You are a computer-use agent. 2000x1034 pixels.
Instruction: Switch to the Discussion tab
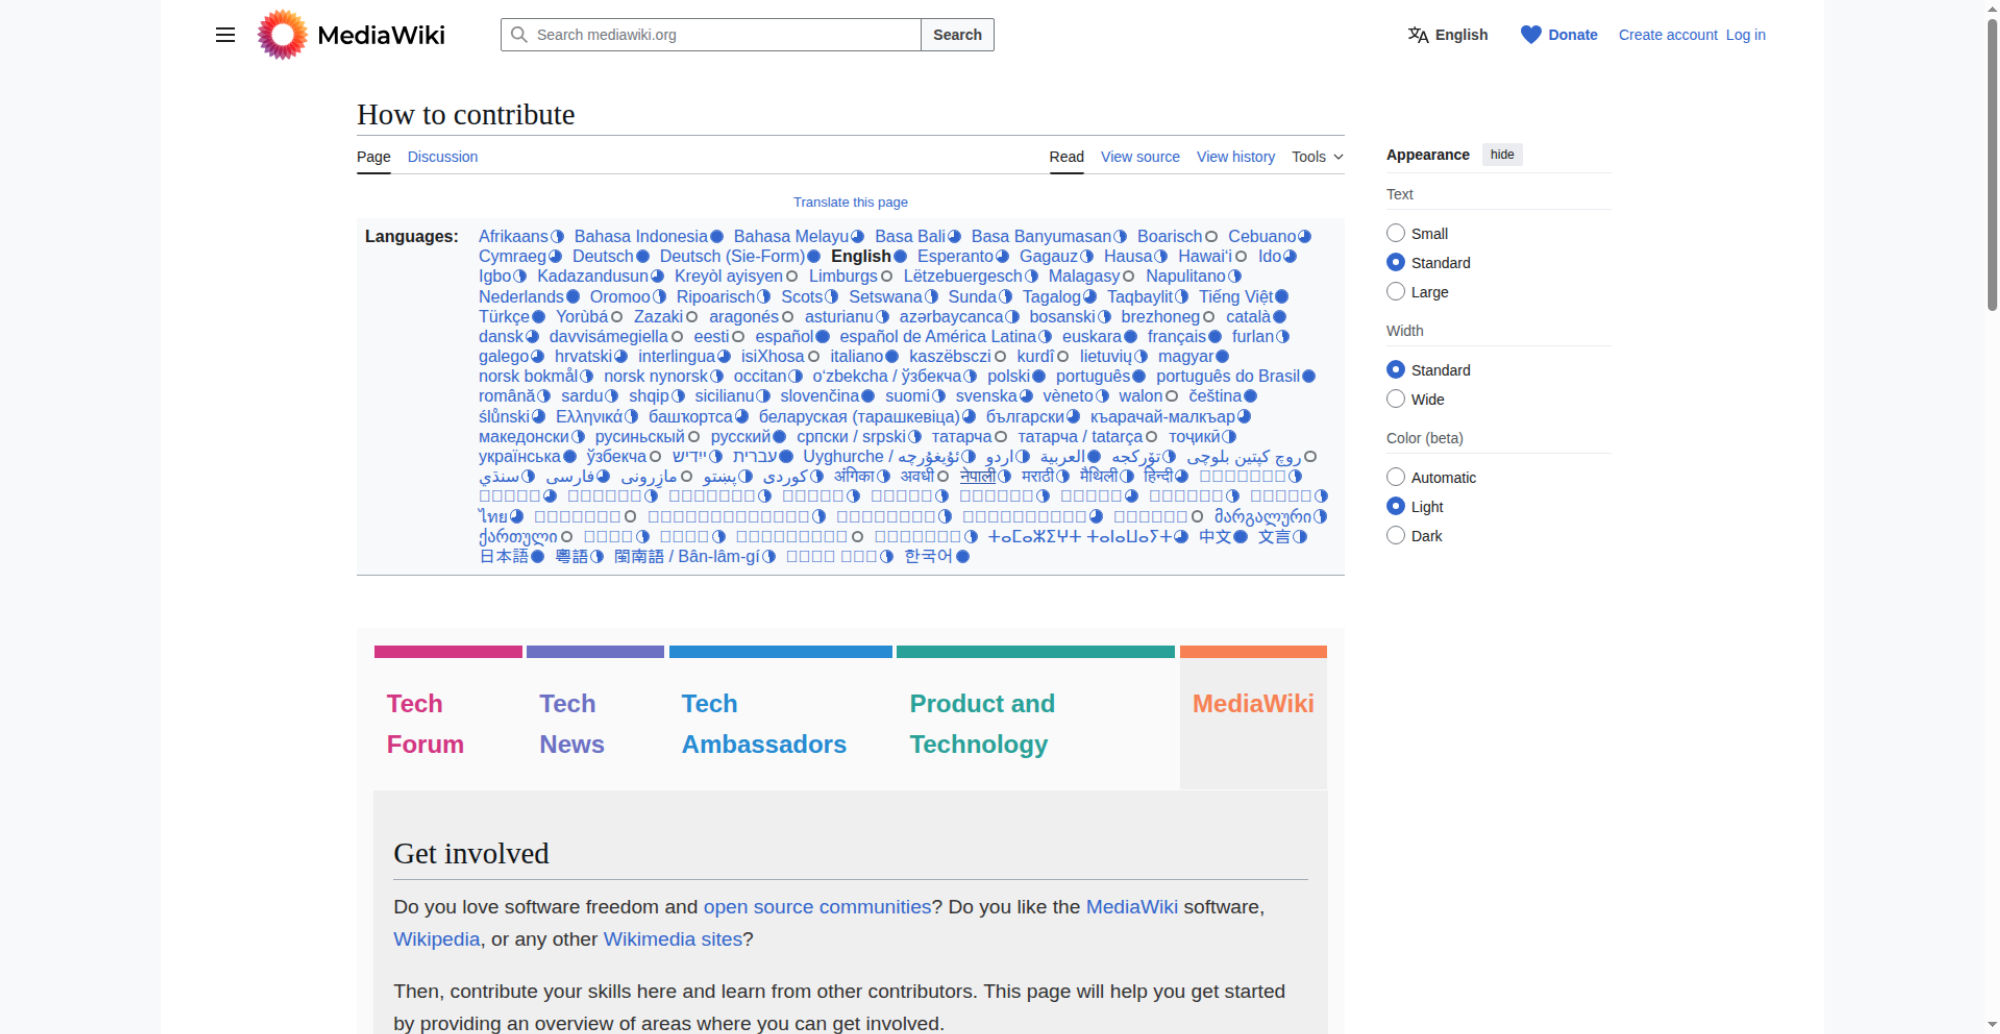coord(442,157)
